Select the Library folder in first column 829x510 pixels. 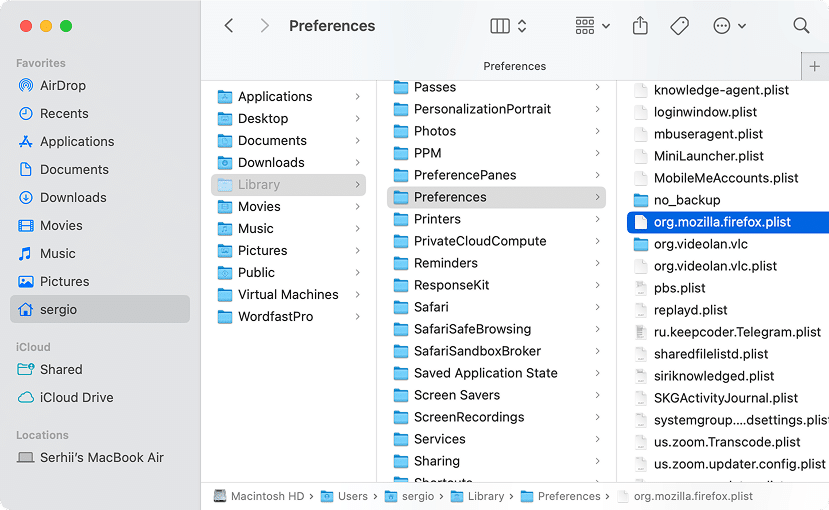click(x=288, y=184)
